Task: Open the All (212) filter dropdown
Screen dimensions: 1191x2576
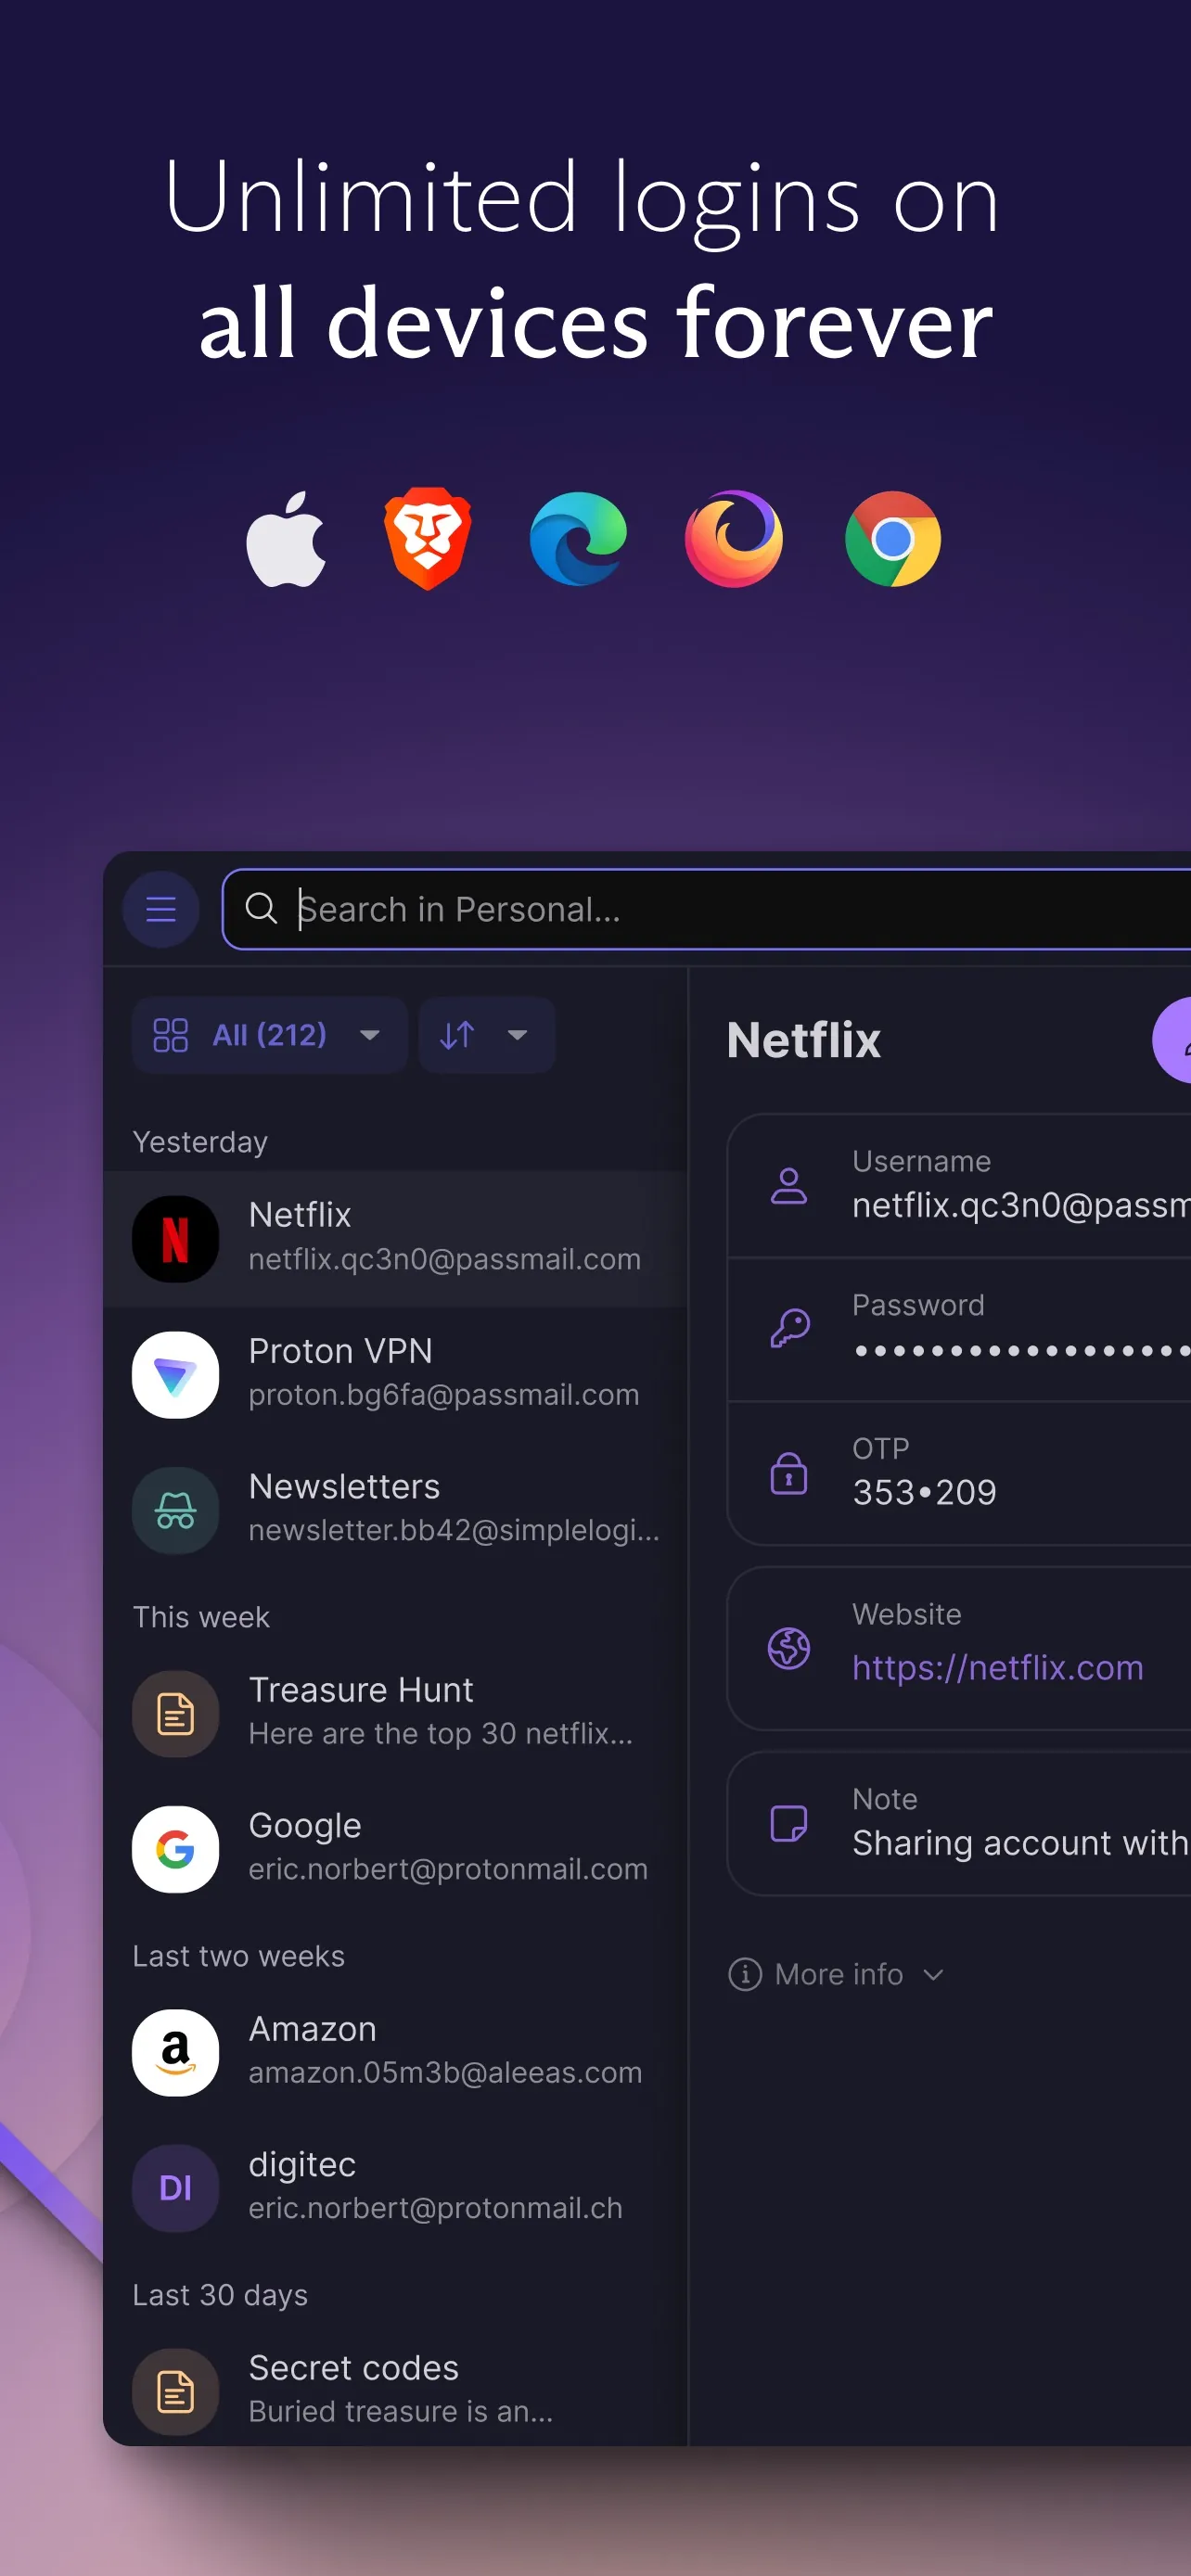Action: tap(269, 1035)
